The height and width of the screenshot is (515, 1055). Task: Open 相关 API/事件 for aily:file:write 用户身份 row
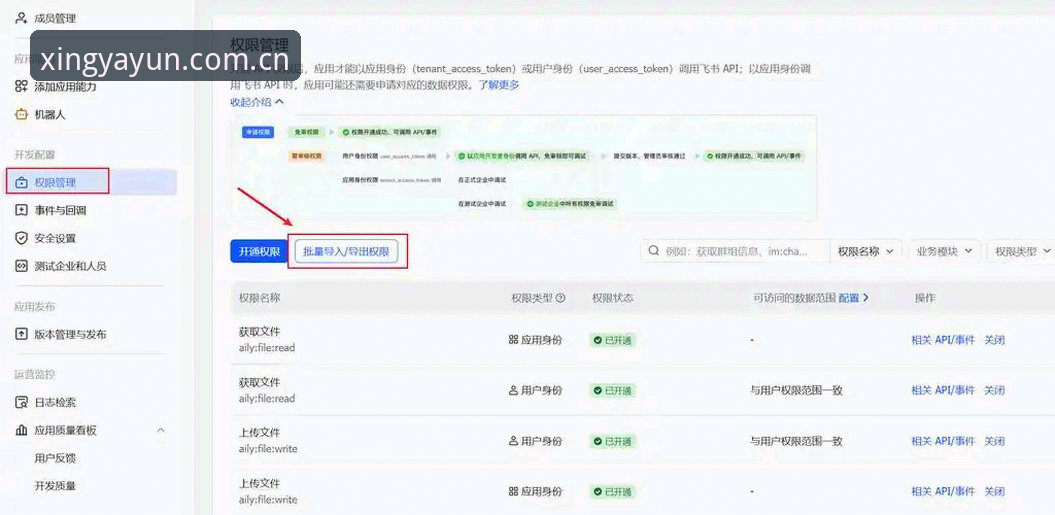943,441
